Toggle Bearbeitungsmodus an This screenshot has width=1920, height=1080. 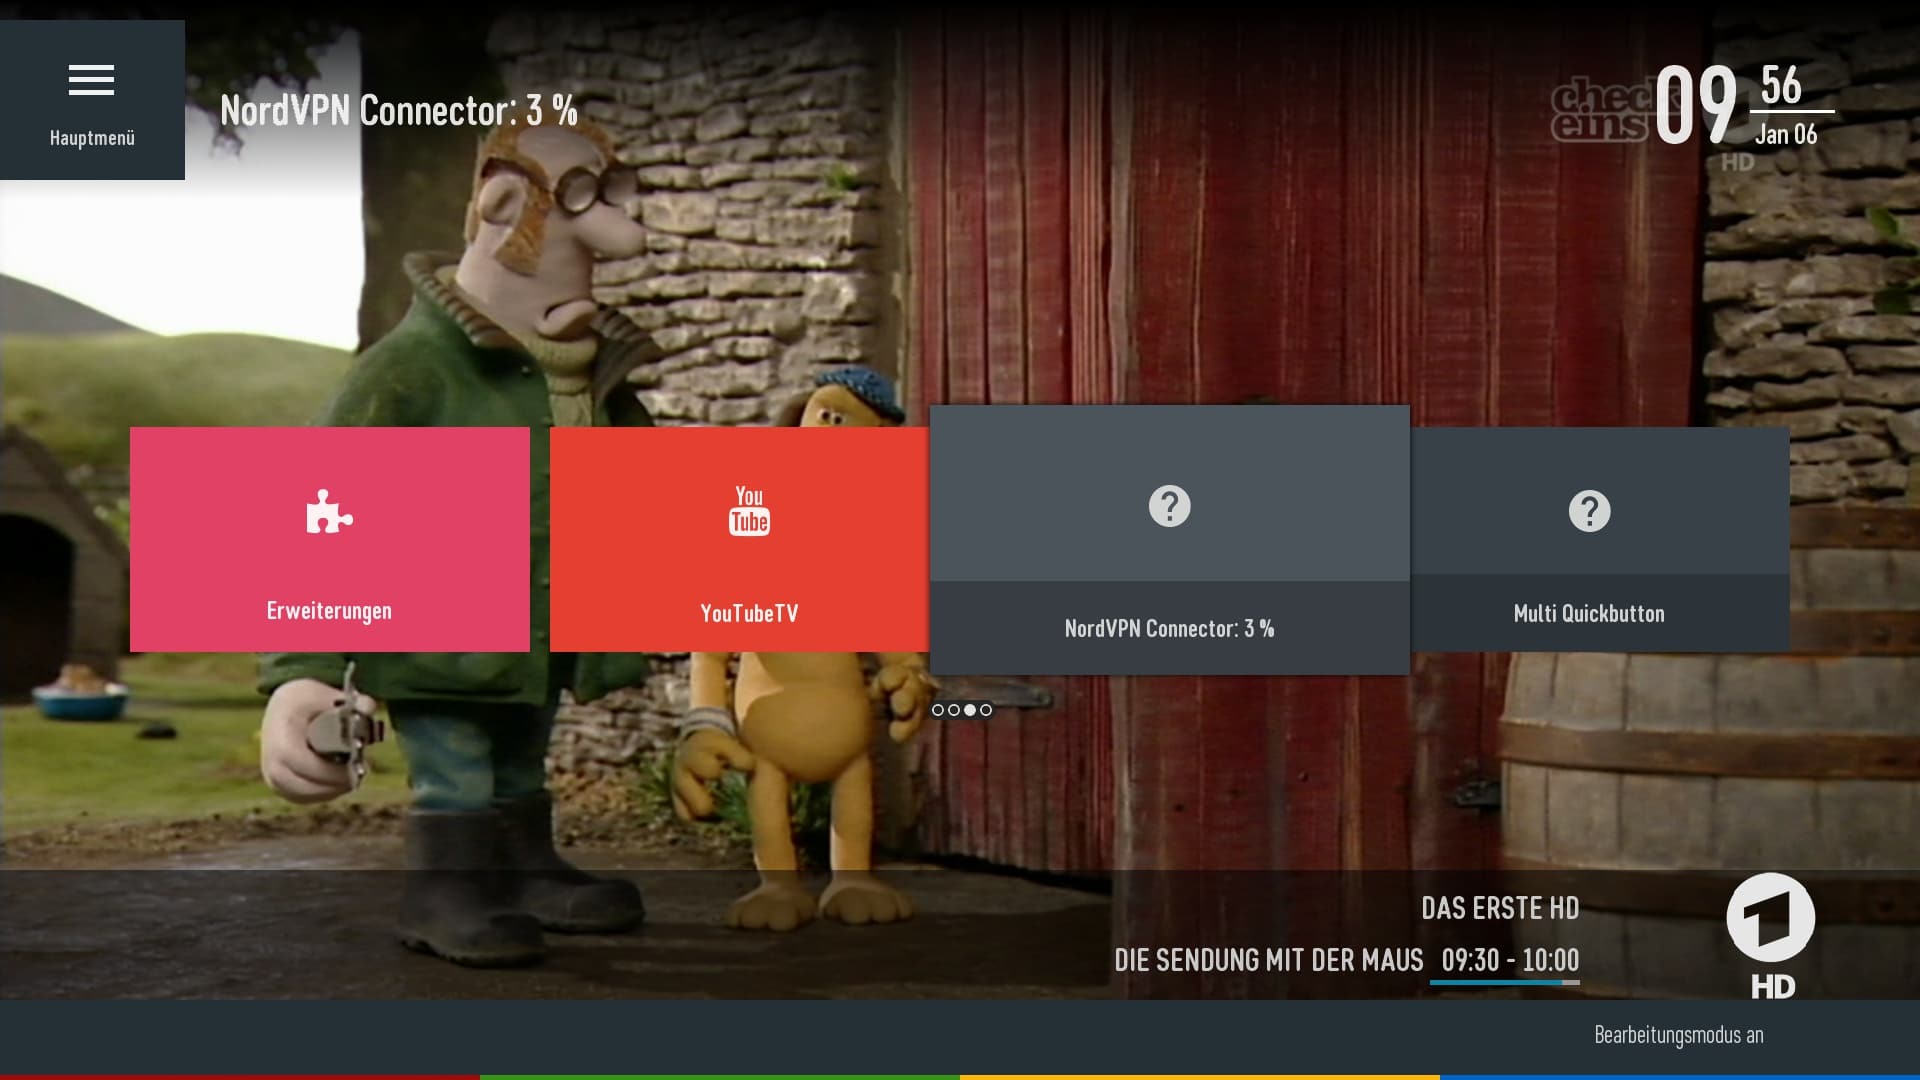tap(1678, 1035)
